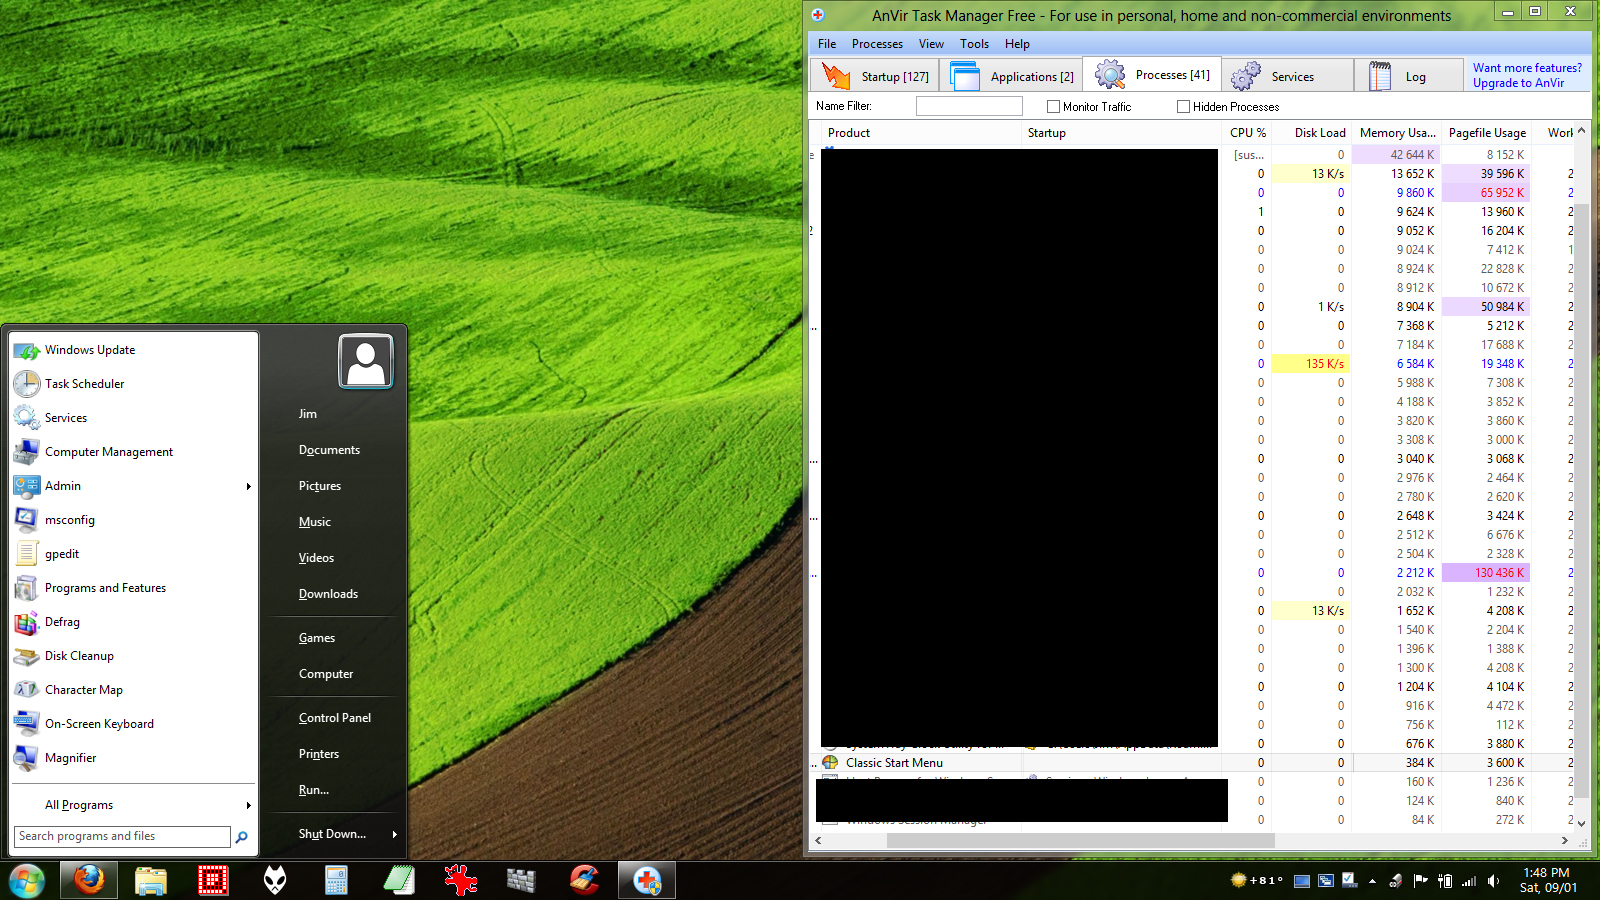Open gpedit from Start menu
The image size is (1600, 900).
pos(134,554)
